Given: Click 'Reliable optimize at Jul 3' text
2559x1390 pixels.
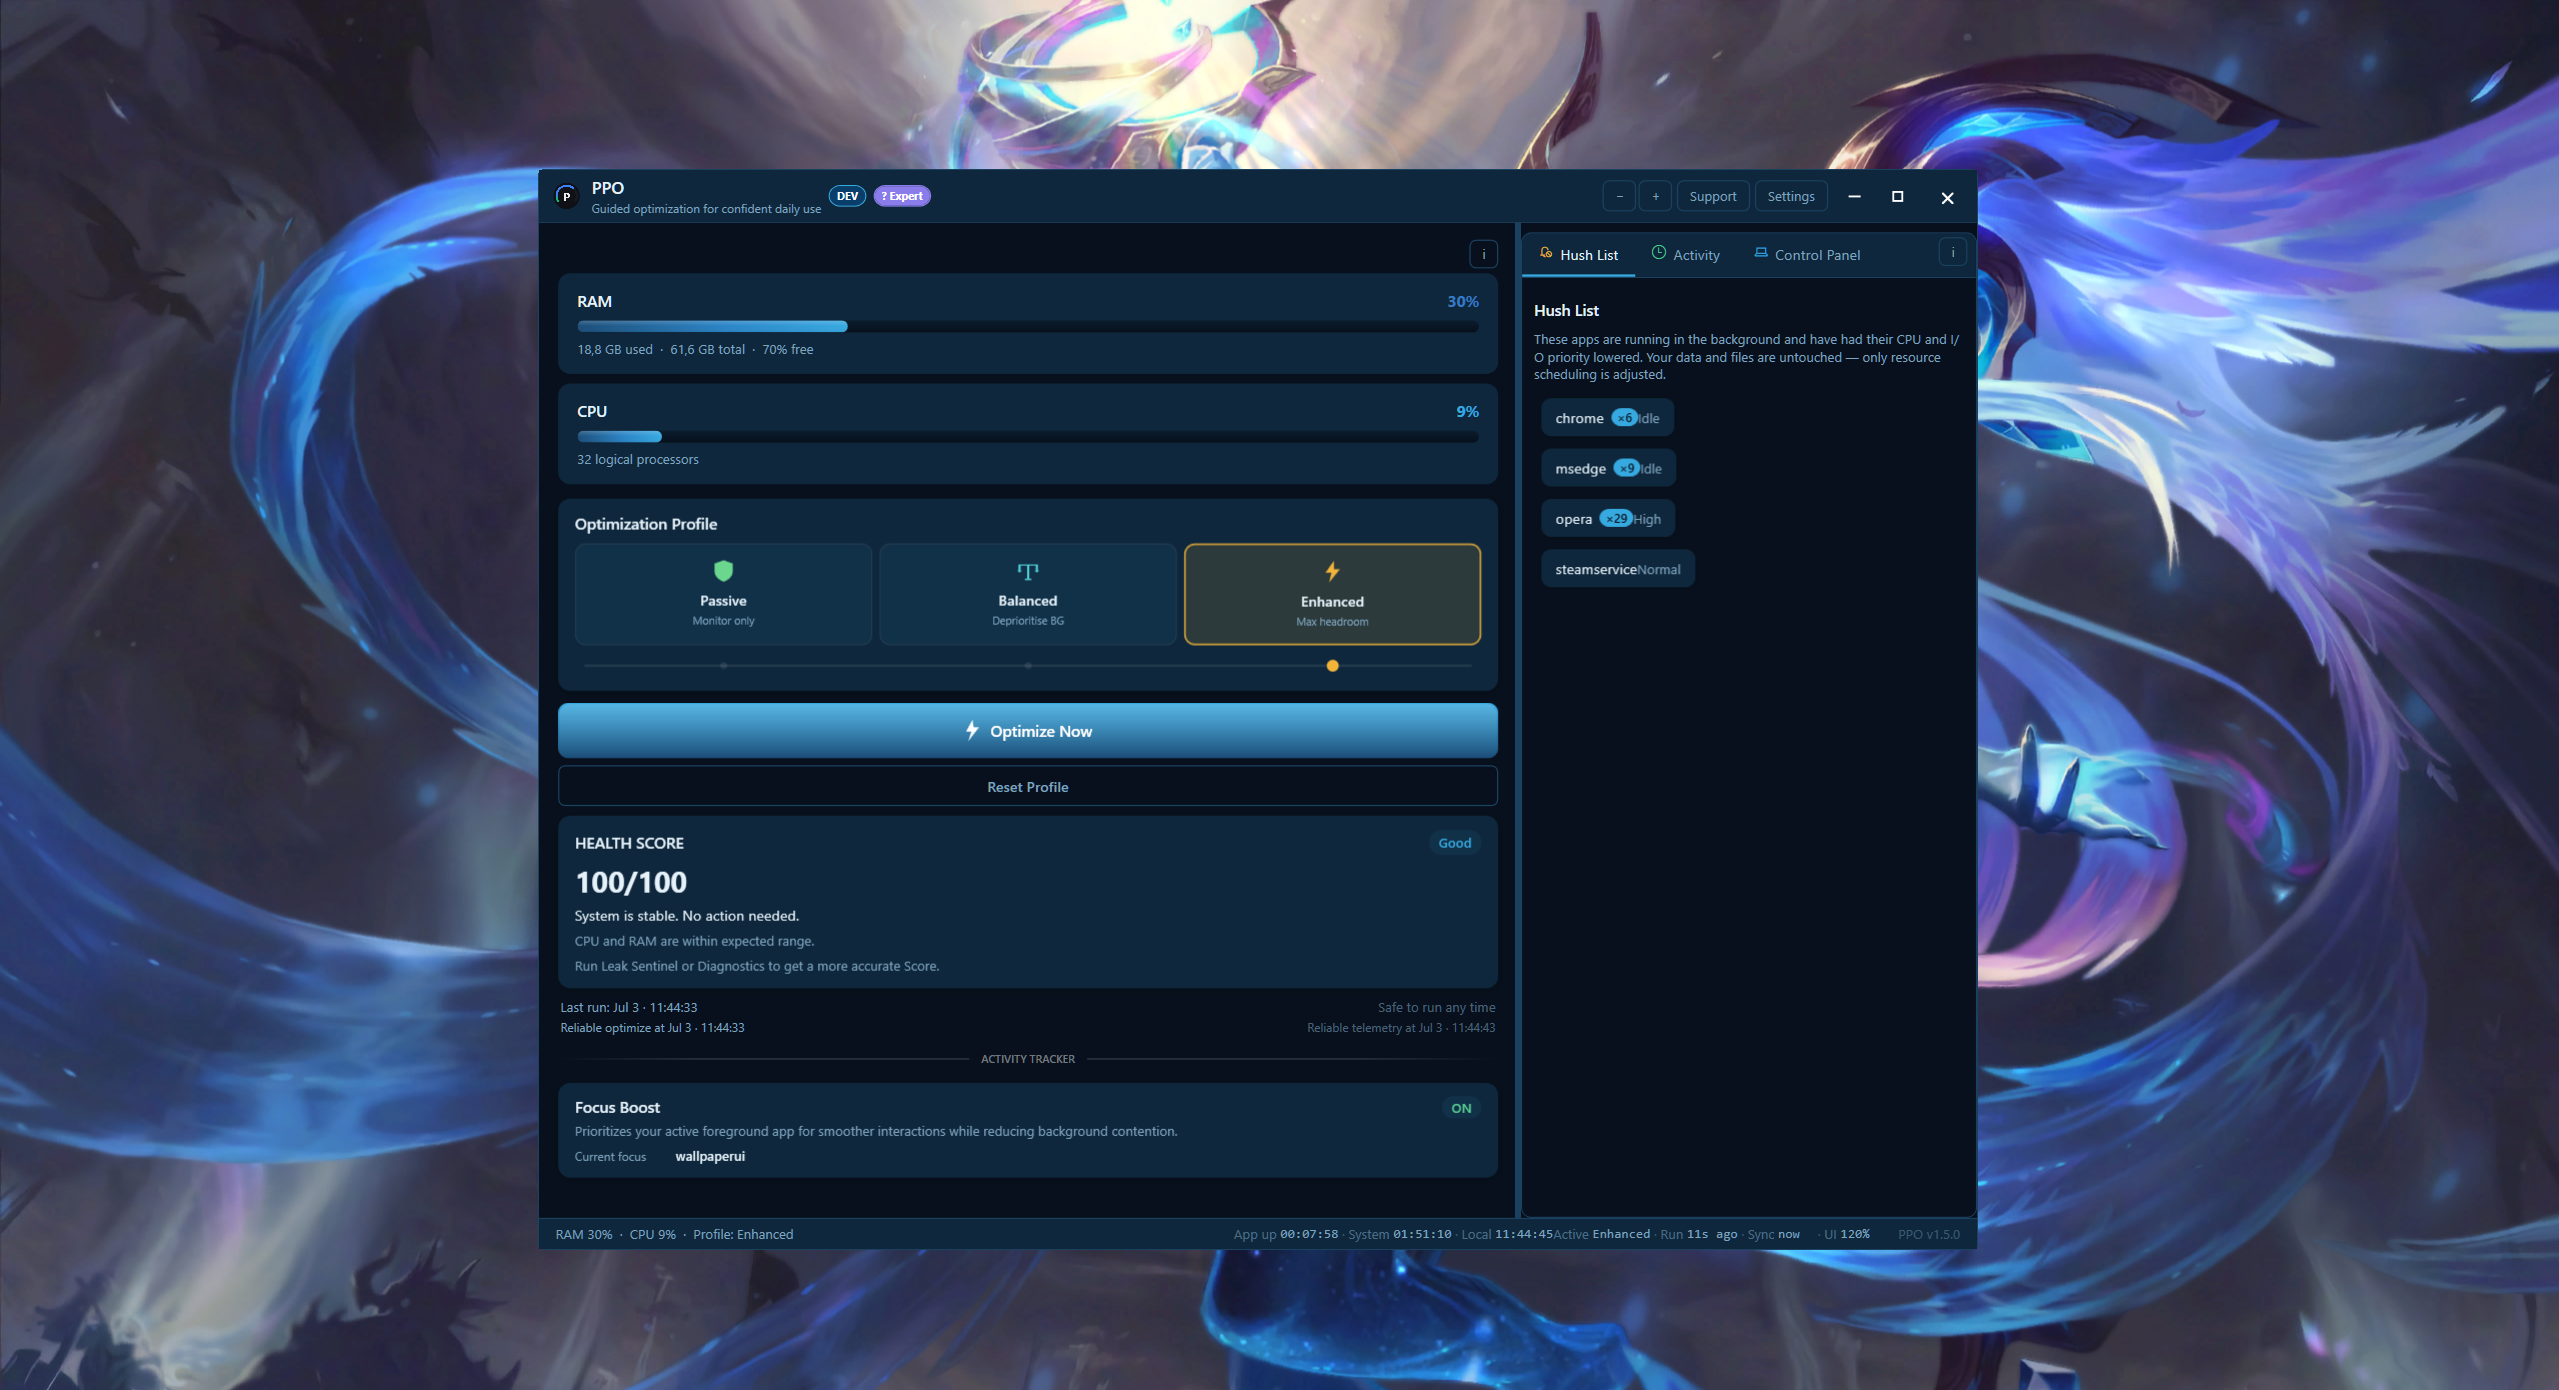Looking at the screenshot, I should coord(652,1028).
